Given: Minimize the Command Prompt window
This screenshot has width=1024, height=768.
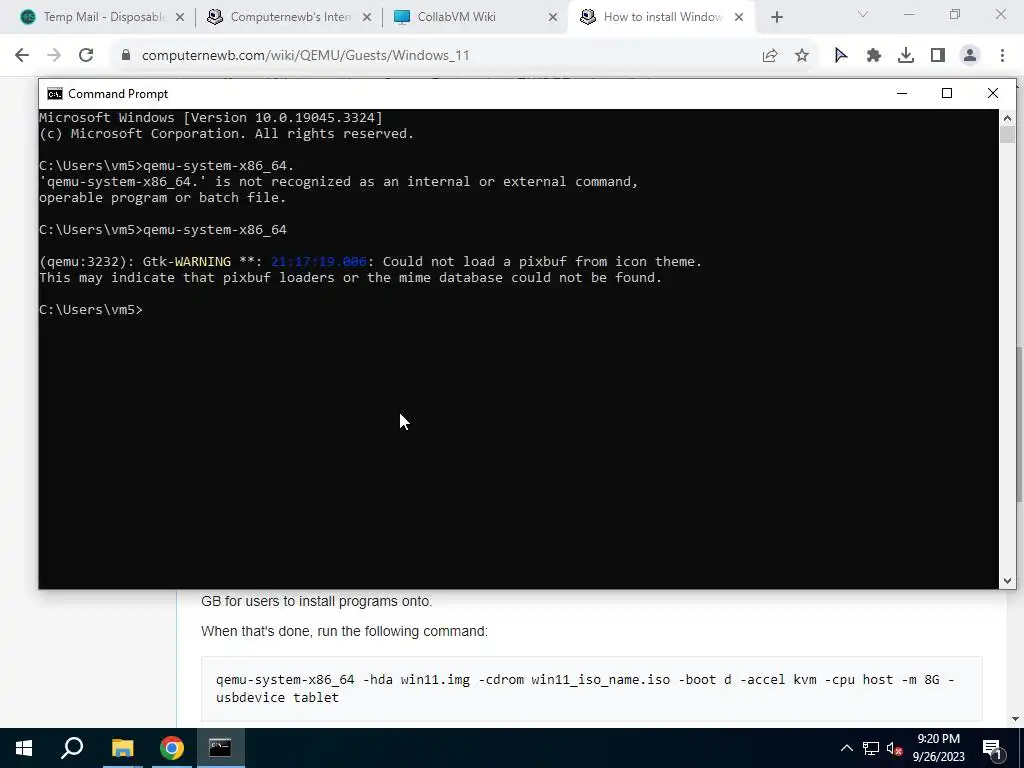Looking at the screenshot, I should point(902,94).
